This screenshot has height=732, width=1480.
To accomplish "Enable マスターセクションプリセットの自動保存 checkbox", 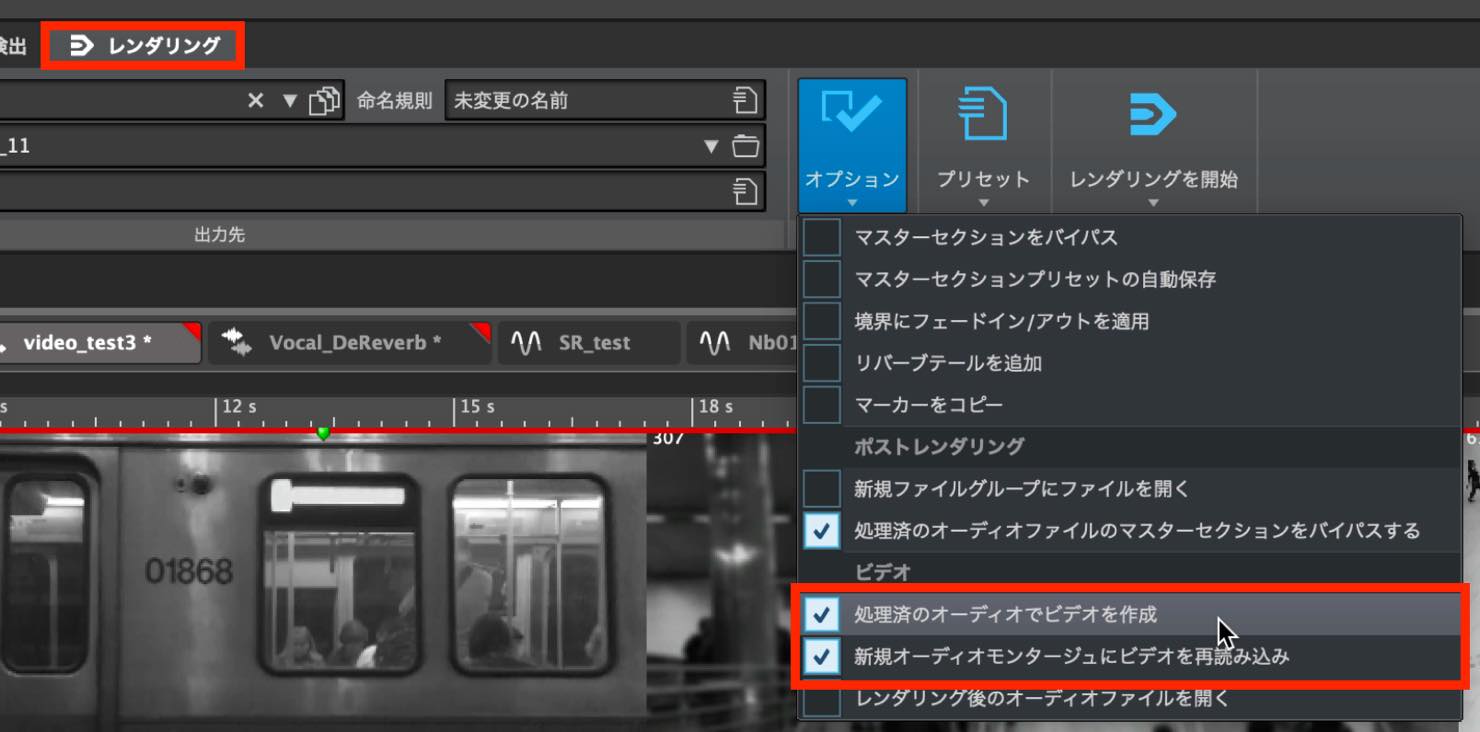I will 822,280.
